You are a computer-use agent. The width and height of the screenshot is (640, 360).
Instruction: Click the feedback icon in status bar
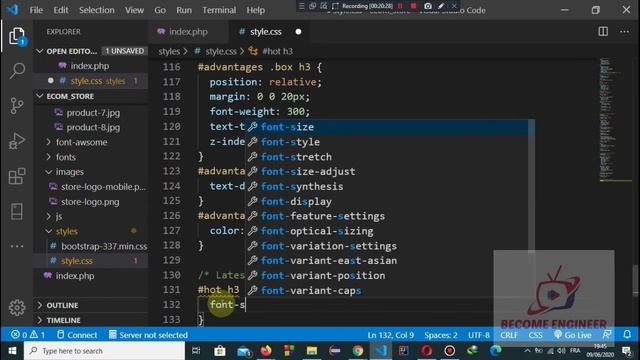click(x=607, y=335)
